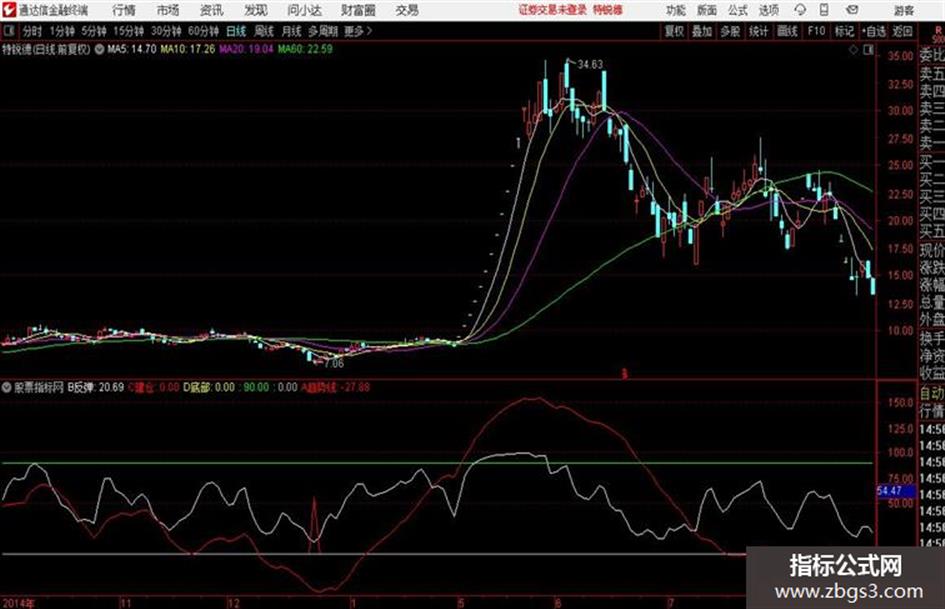
Task: Select the 日线 daily period tab
Action: tap(236, 31)
